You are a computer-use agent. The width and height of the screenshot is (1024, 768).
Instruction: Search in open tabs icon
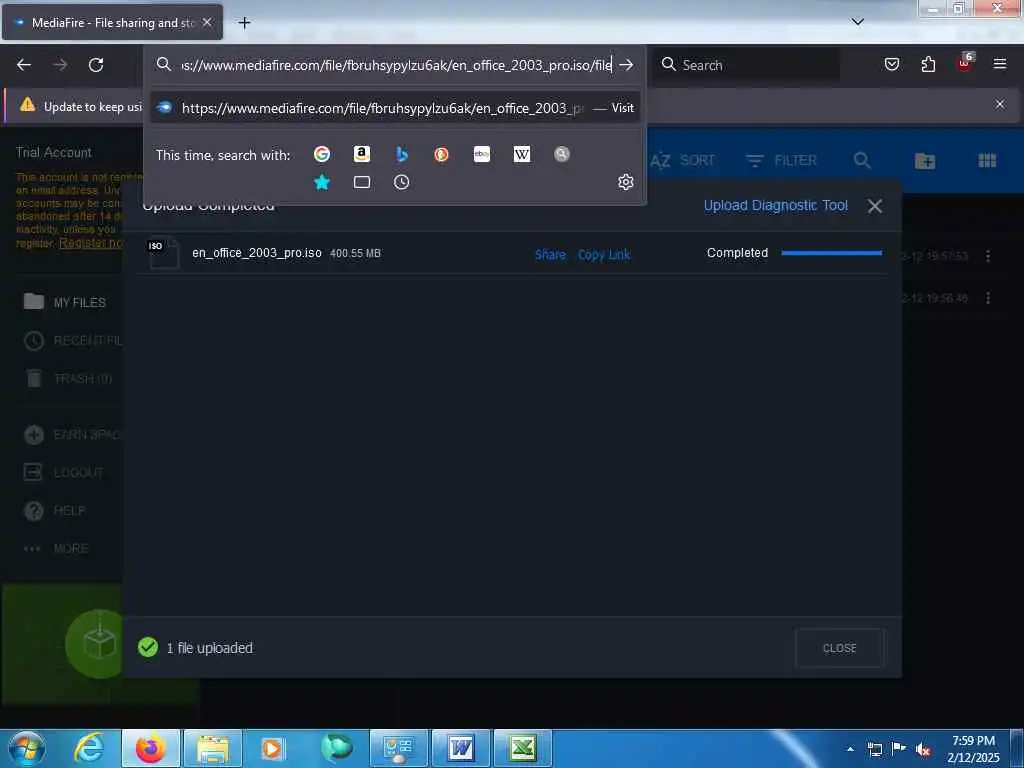click(361, 182)
